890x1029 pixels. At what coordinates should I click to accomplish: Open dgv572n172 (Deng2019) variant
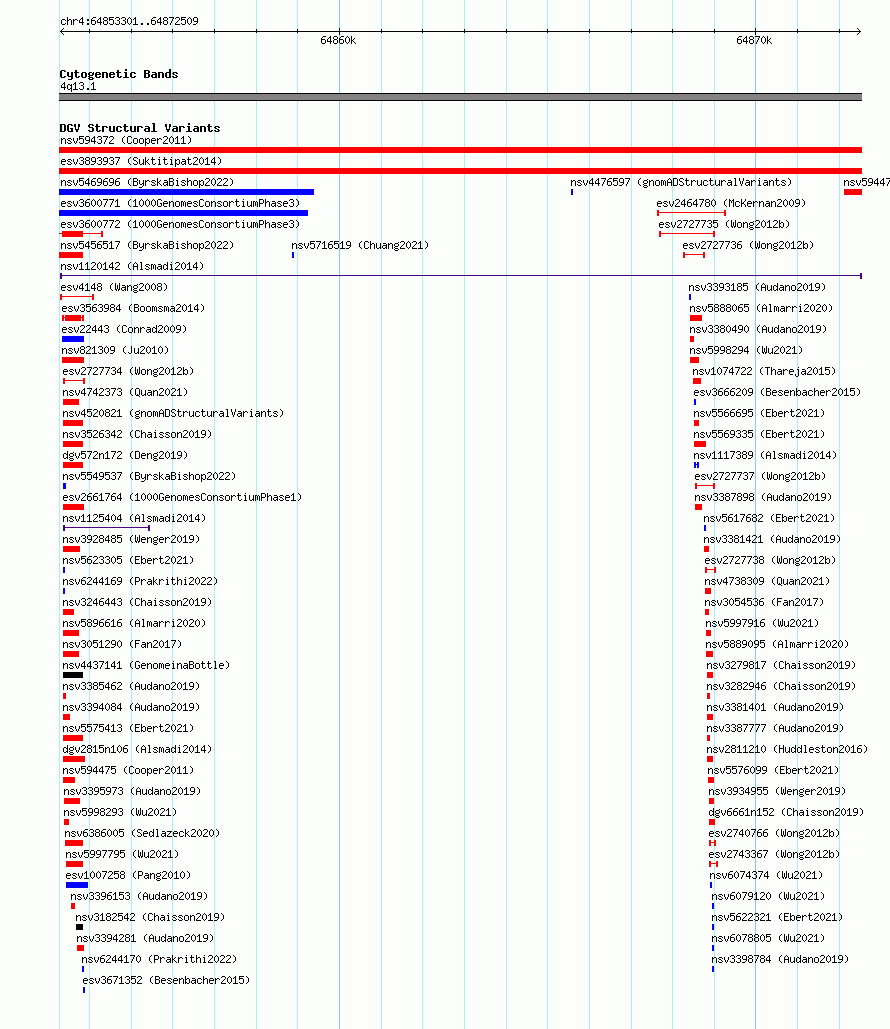pos(125,455)
